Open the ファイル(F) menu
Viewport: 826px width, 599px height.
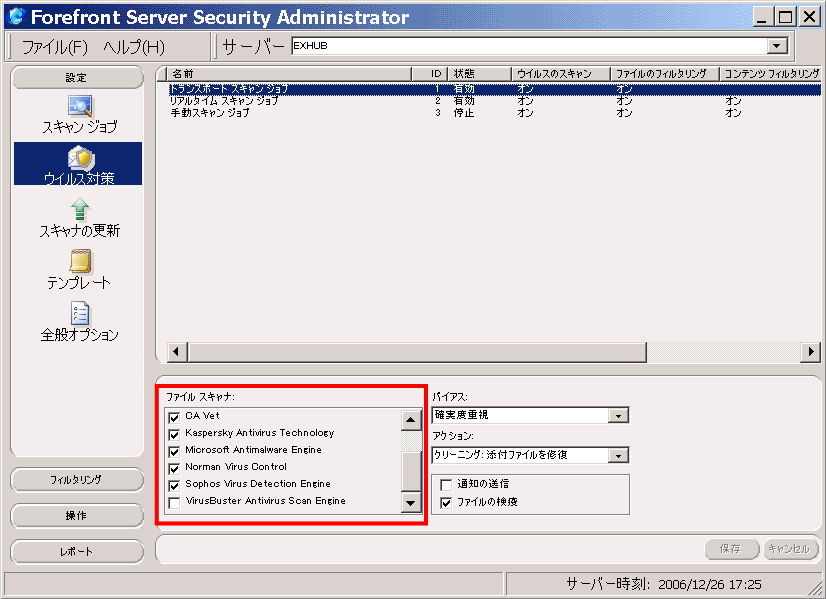coord(54,47)
